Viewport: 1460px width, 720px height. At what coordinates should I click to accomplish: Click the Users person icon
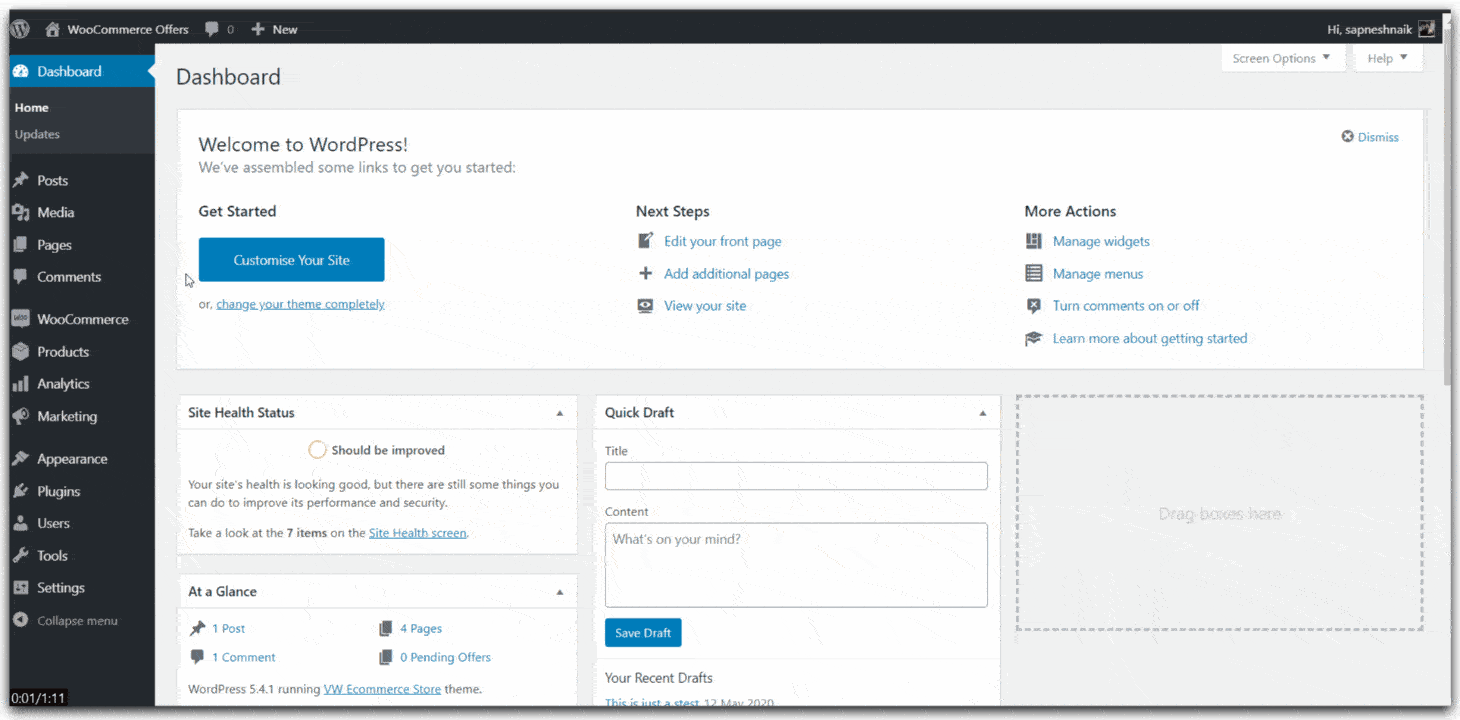(x=20, y=523)
